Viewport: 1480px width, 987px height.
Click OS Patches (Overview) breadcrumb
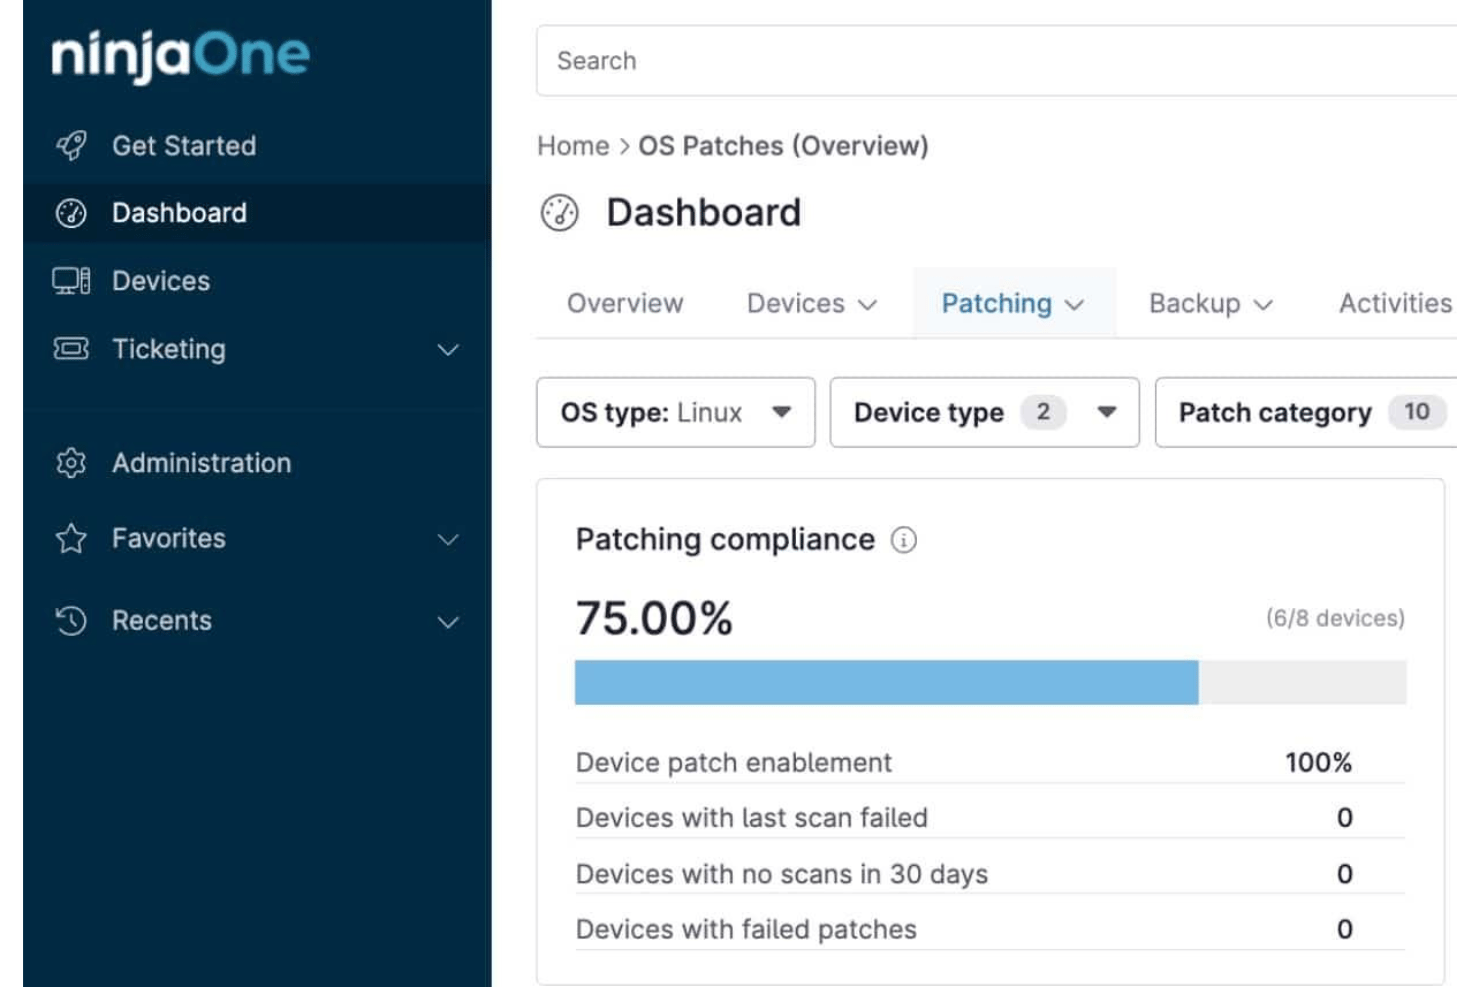pyautogui.click(x=783, y=146)
